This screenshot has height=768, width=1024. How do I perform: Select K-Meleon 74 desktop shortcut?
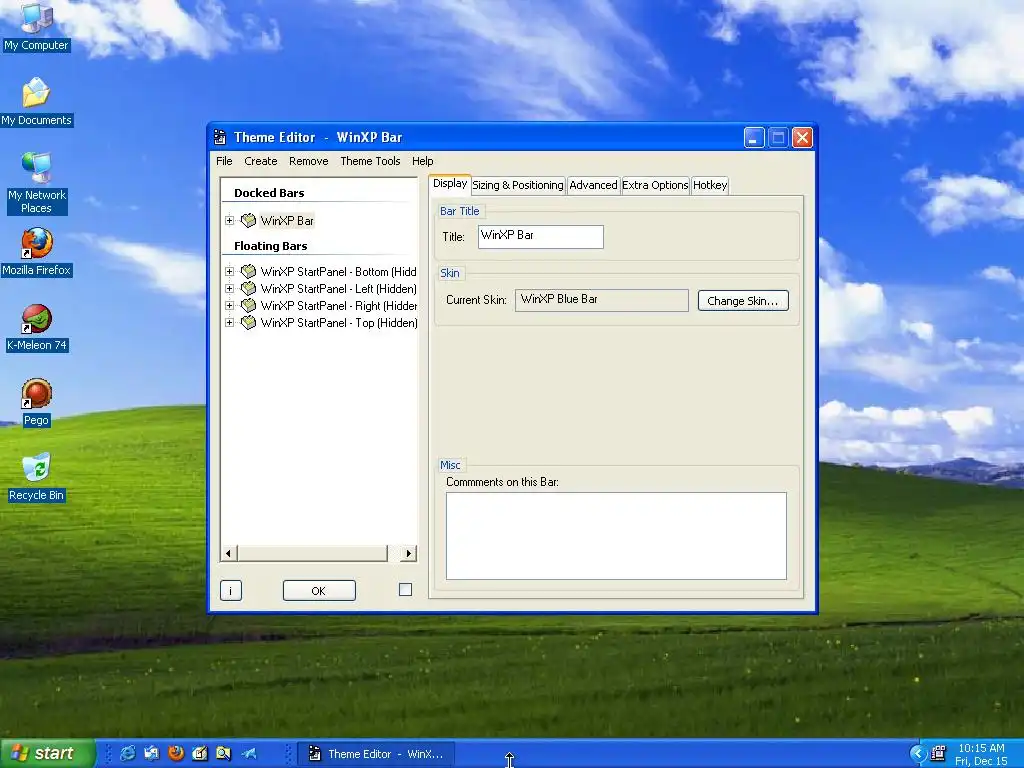(x=36, y=327)
